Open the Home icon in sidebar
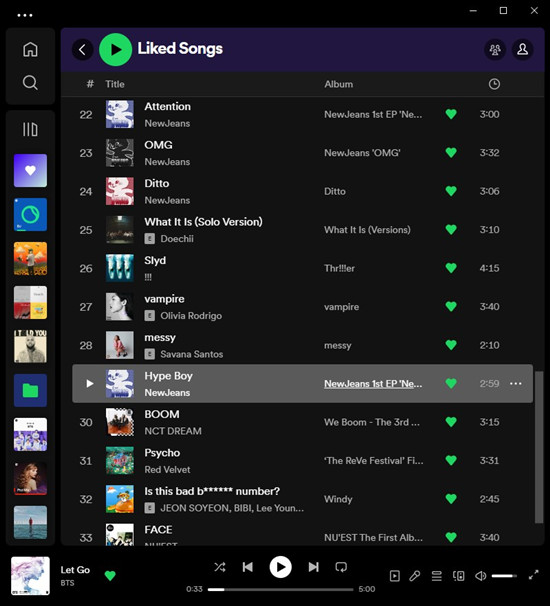The image size is (550, 606). point(30,49)
